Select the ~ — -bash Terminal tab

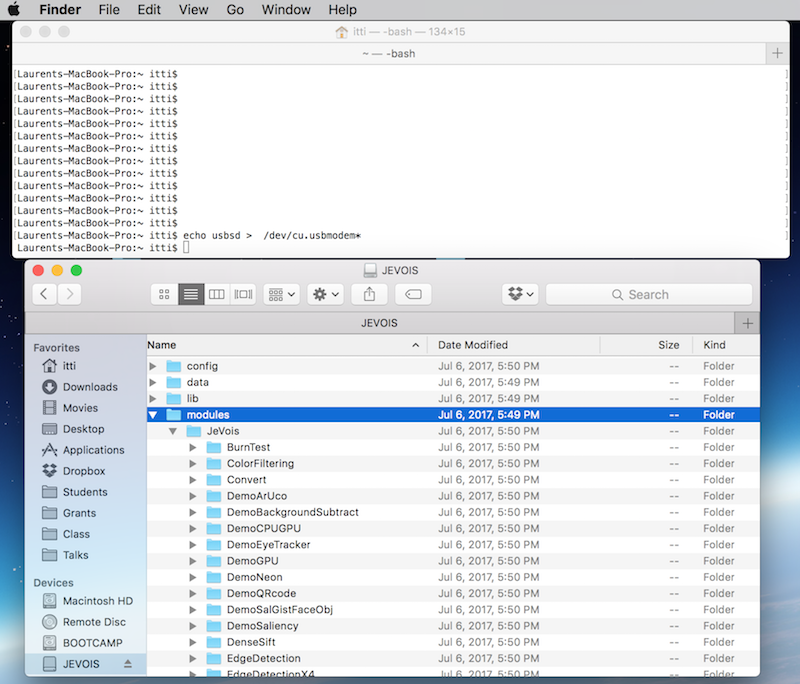pyautogui.click(x=389, y=54)
